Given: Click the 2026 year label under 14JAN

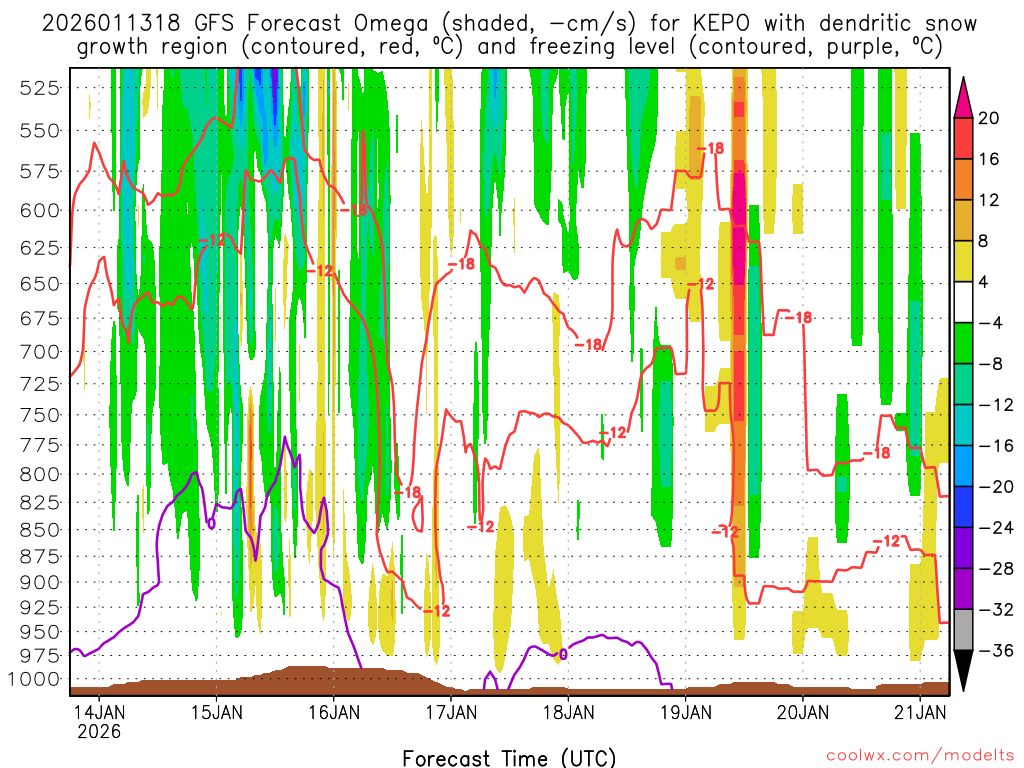Looking at the screenshot, I should [99, 731].
